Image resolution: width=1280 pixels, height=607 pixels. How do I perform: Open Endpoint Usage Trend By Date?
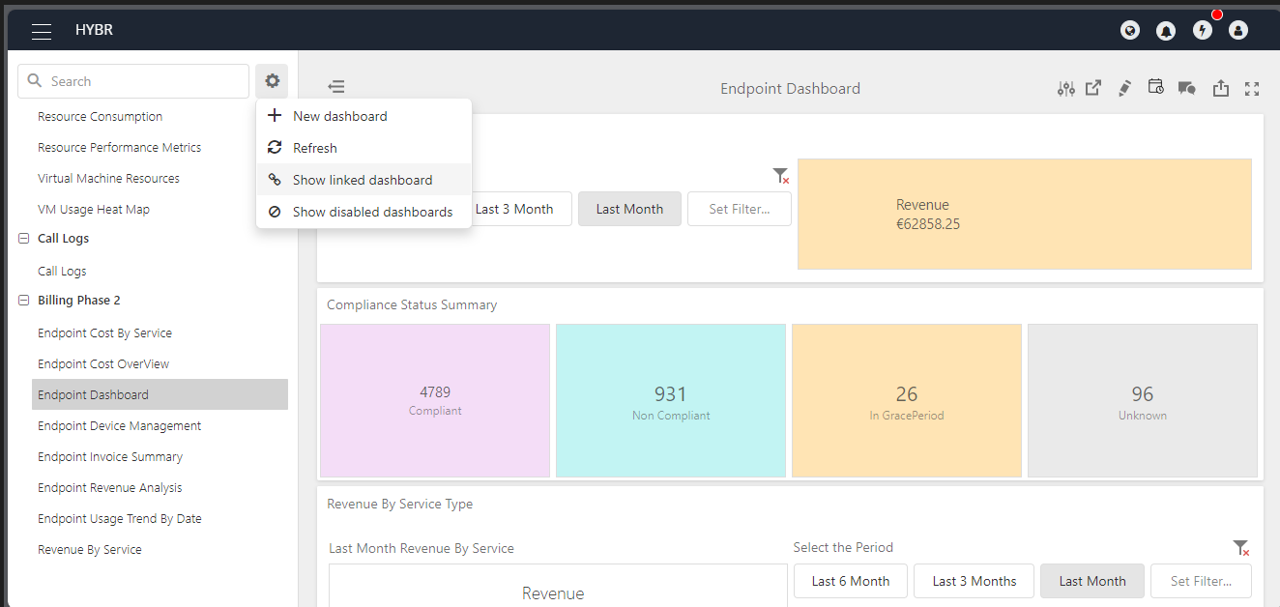click(120, 519)
